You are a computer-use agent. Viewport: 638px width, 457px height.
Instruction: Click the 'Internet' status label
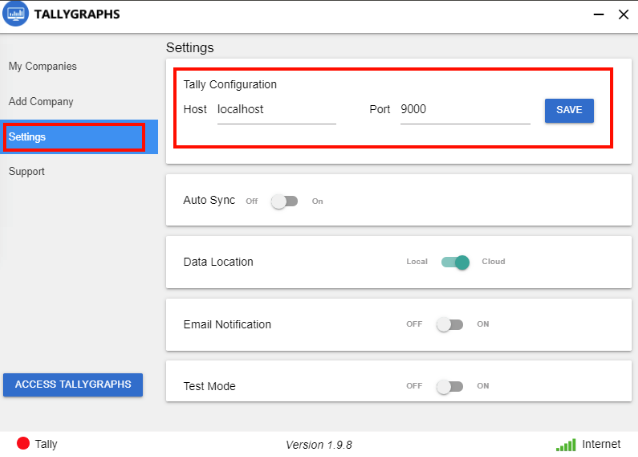(x=601, y=444)
